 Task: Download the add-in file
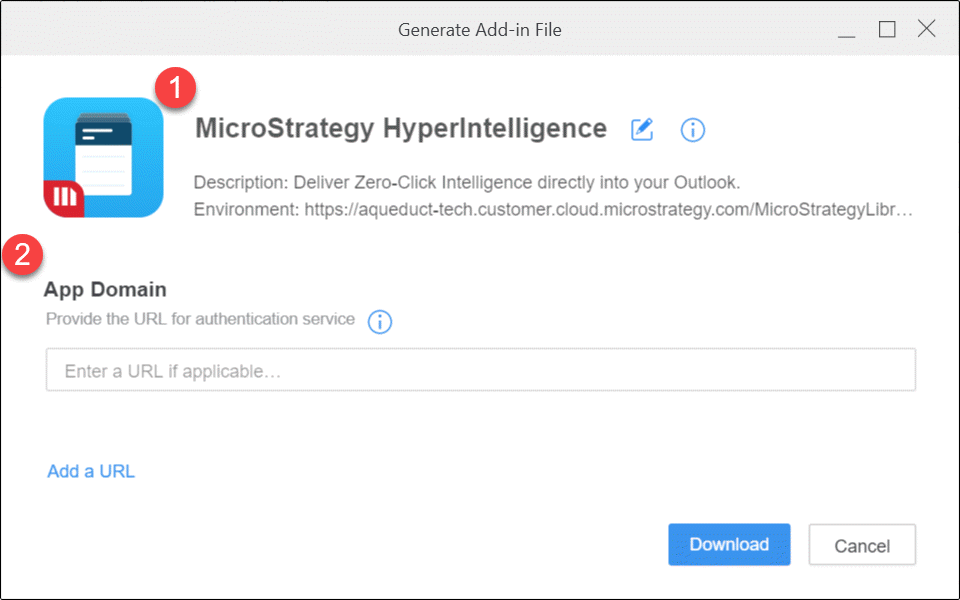(729, 544)
